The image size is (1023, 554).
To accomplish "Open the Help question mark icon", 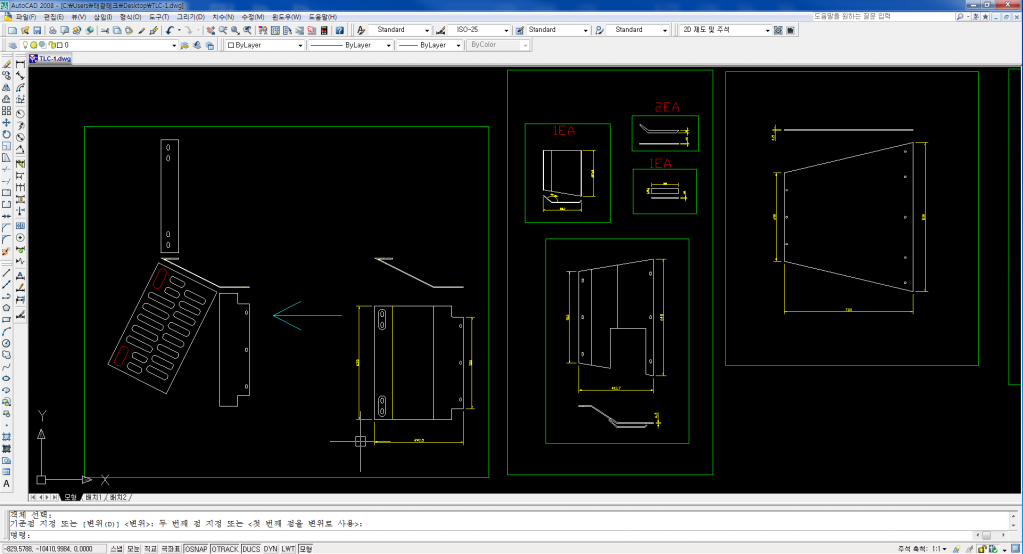I will click(340, 30).
